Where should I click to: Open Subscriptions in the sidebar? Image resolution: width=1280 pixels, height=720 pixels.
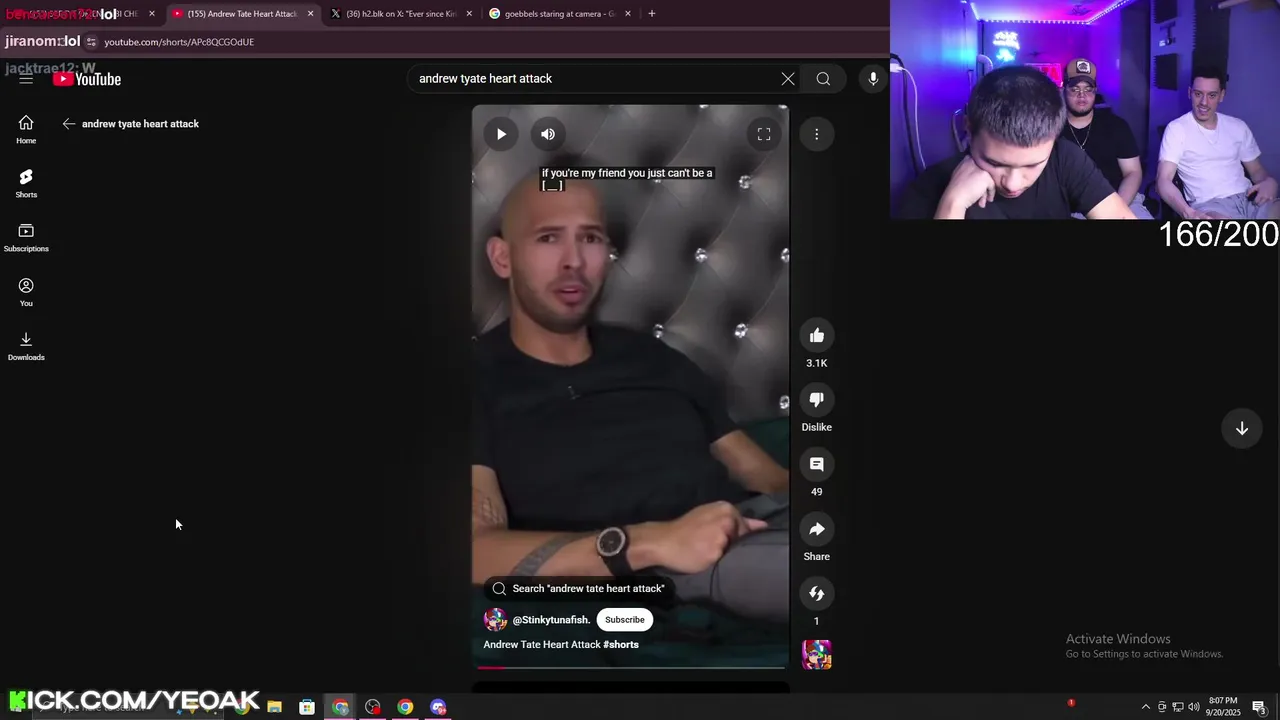26,237
